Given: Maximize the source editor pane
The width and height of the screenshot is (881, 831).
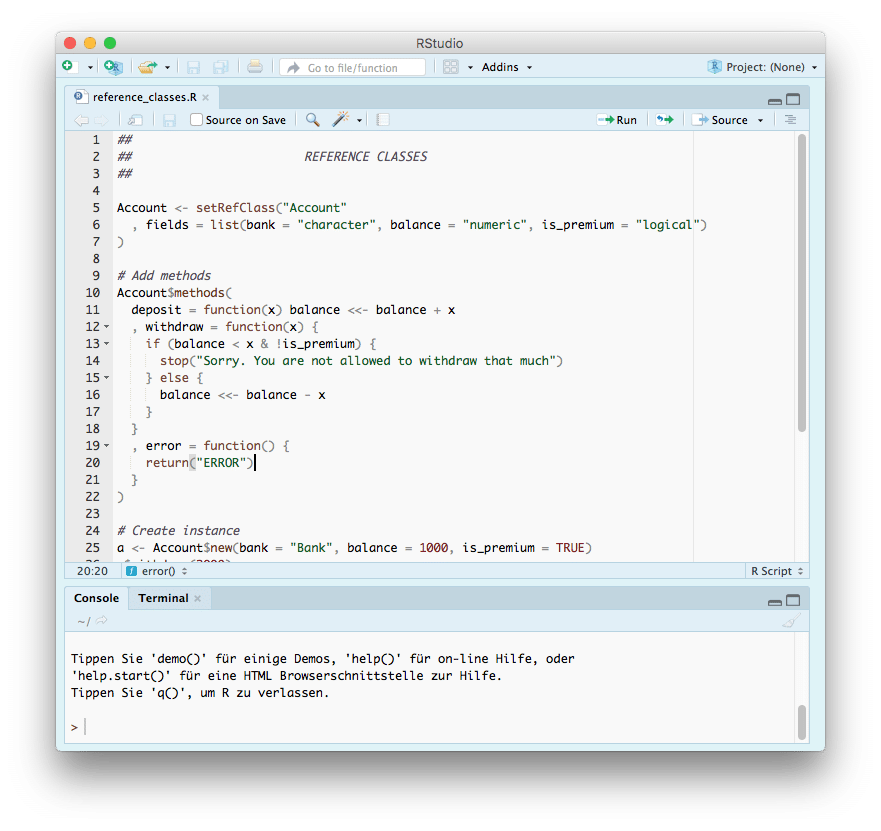Looking at the screenshot, I should pyautogui.click(x=793, y=99).
